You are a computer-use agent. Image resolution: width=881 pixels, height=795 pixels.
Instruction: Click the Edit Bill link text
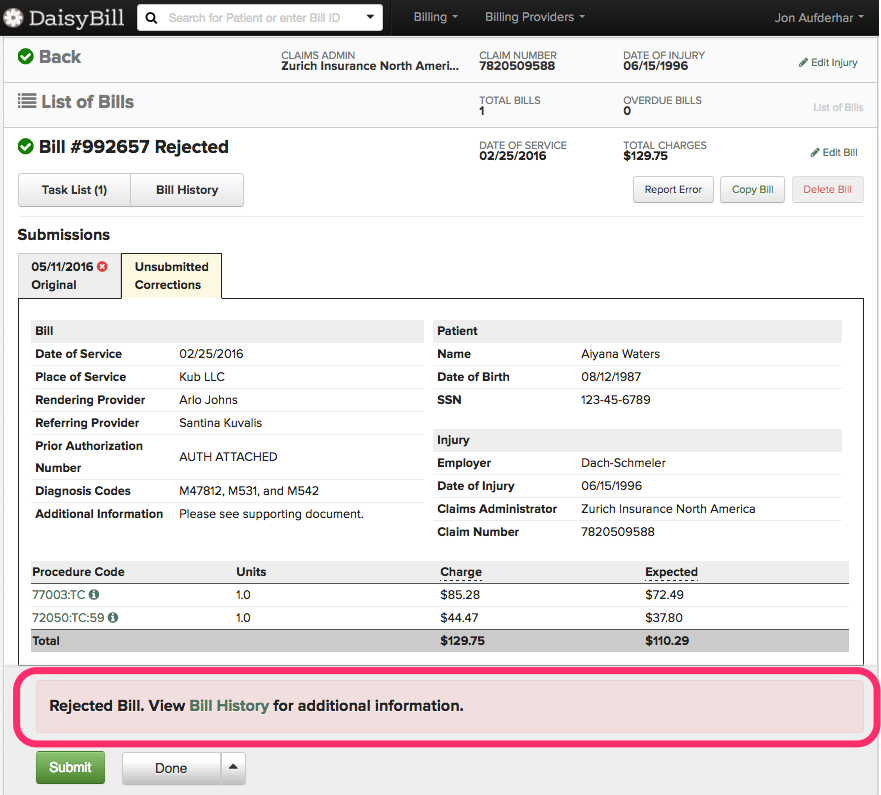[x=839, y=152]
